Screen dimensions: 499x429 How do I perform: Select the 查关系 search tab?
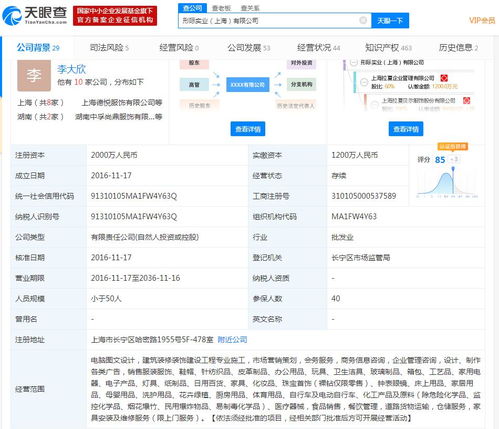[x=250, y=8]
